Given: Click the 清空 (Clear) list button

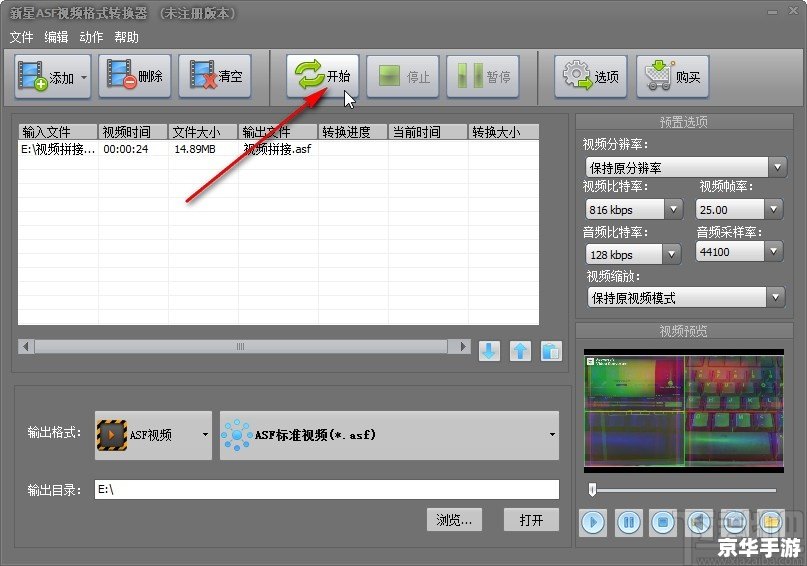Looking at the screenshot, I should click(215, 76).
